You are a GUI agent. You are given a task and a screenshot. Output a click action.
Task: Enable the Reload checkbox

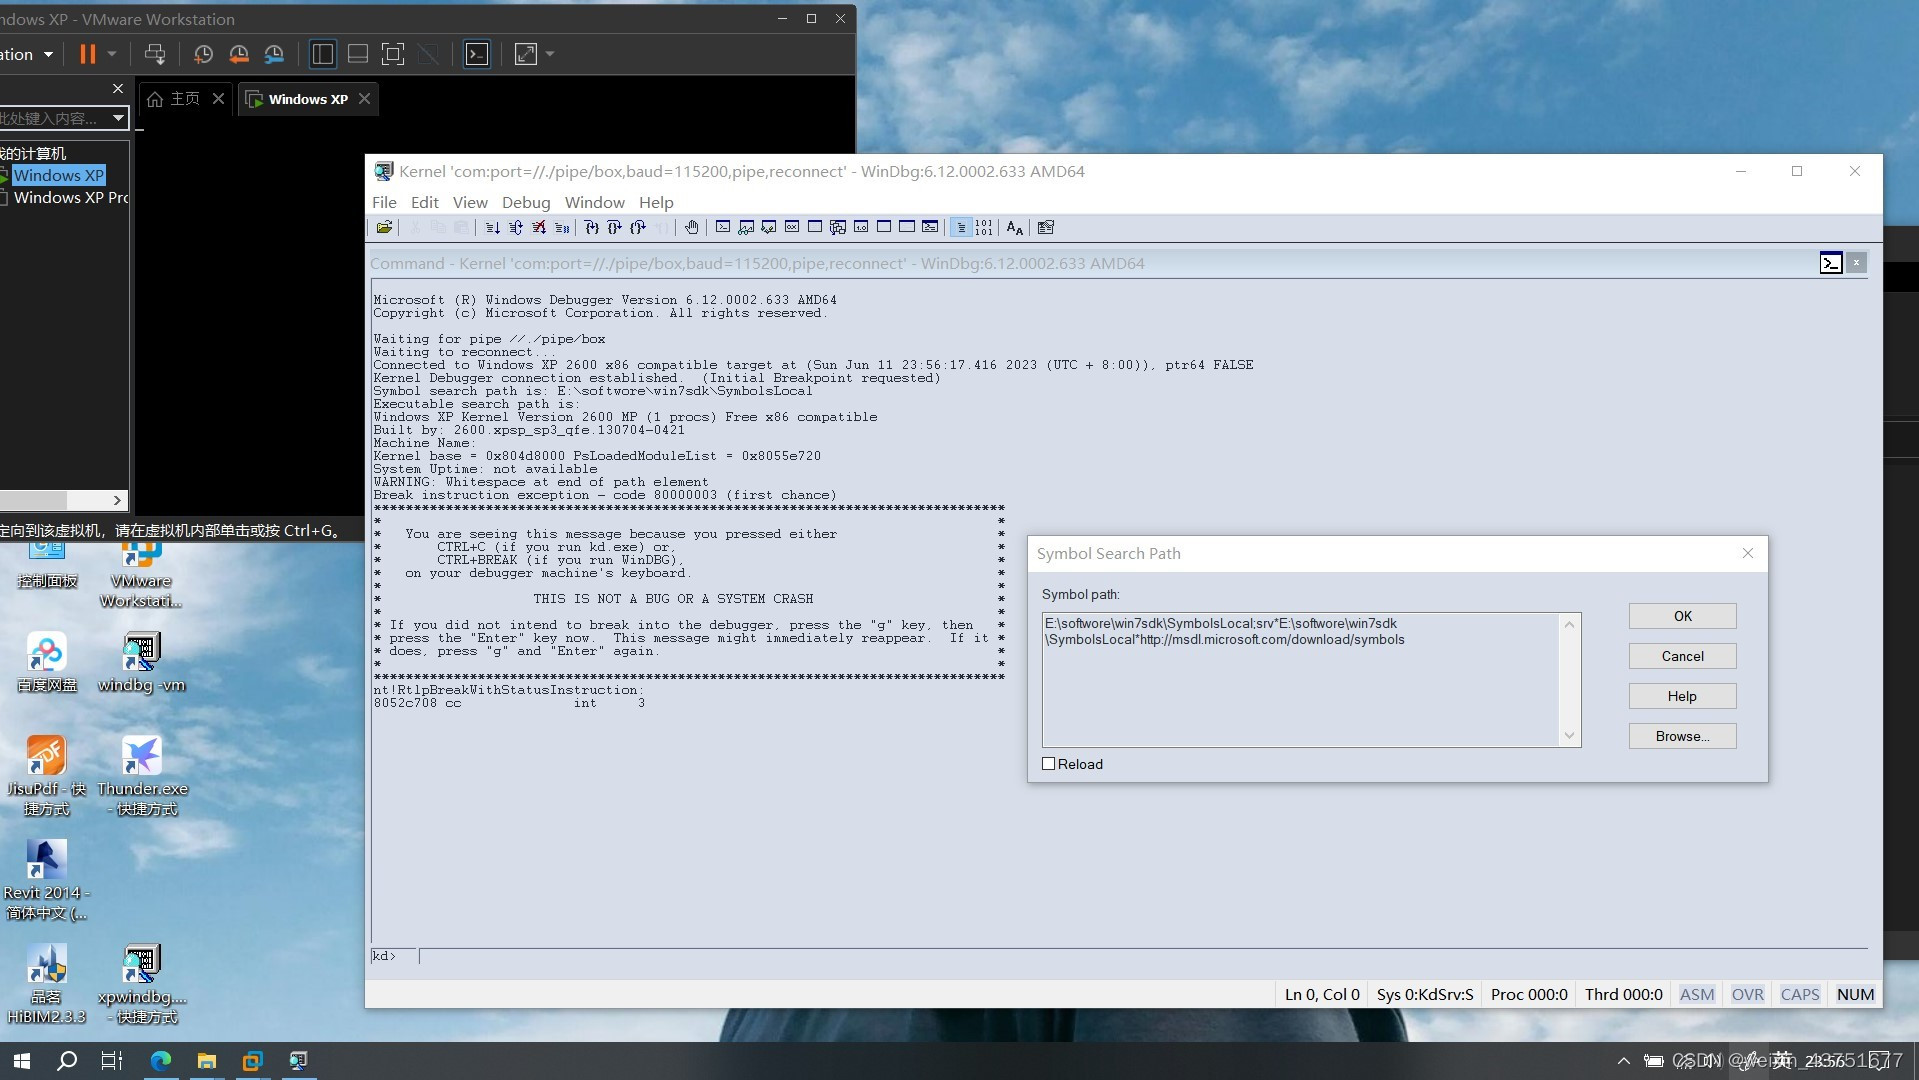click(x=1048, y=763)
